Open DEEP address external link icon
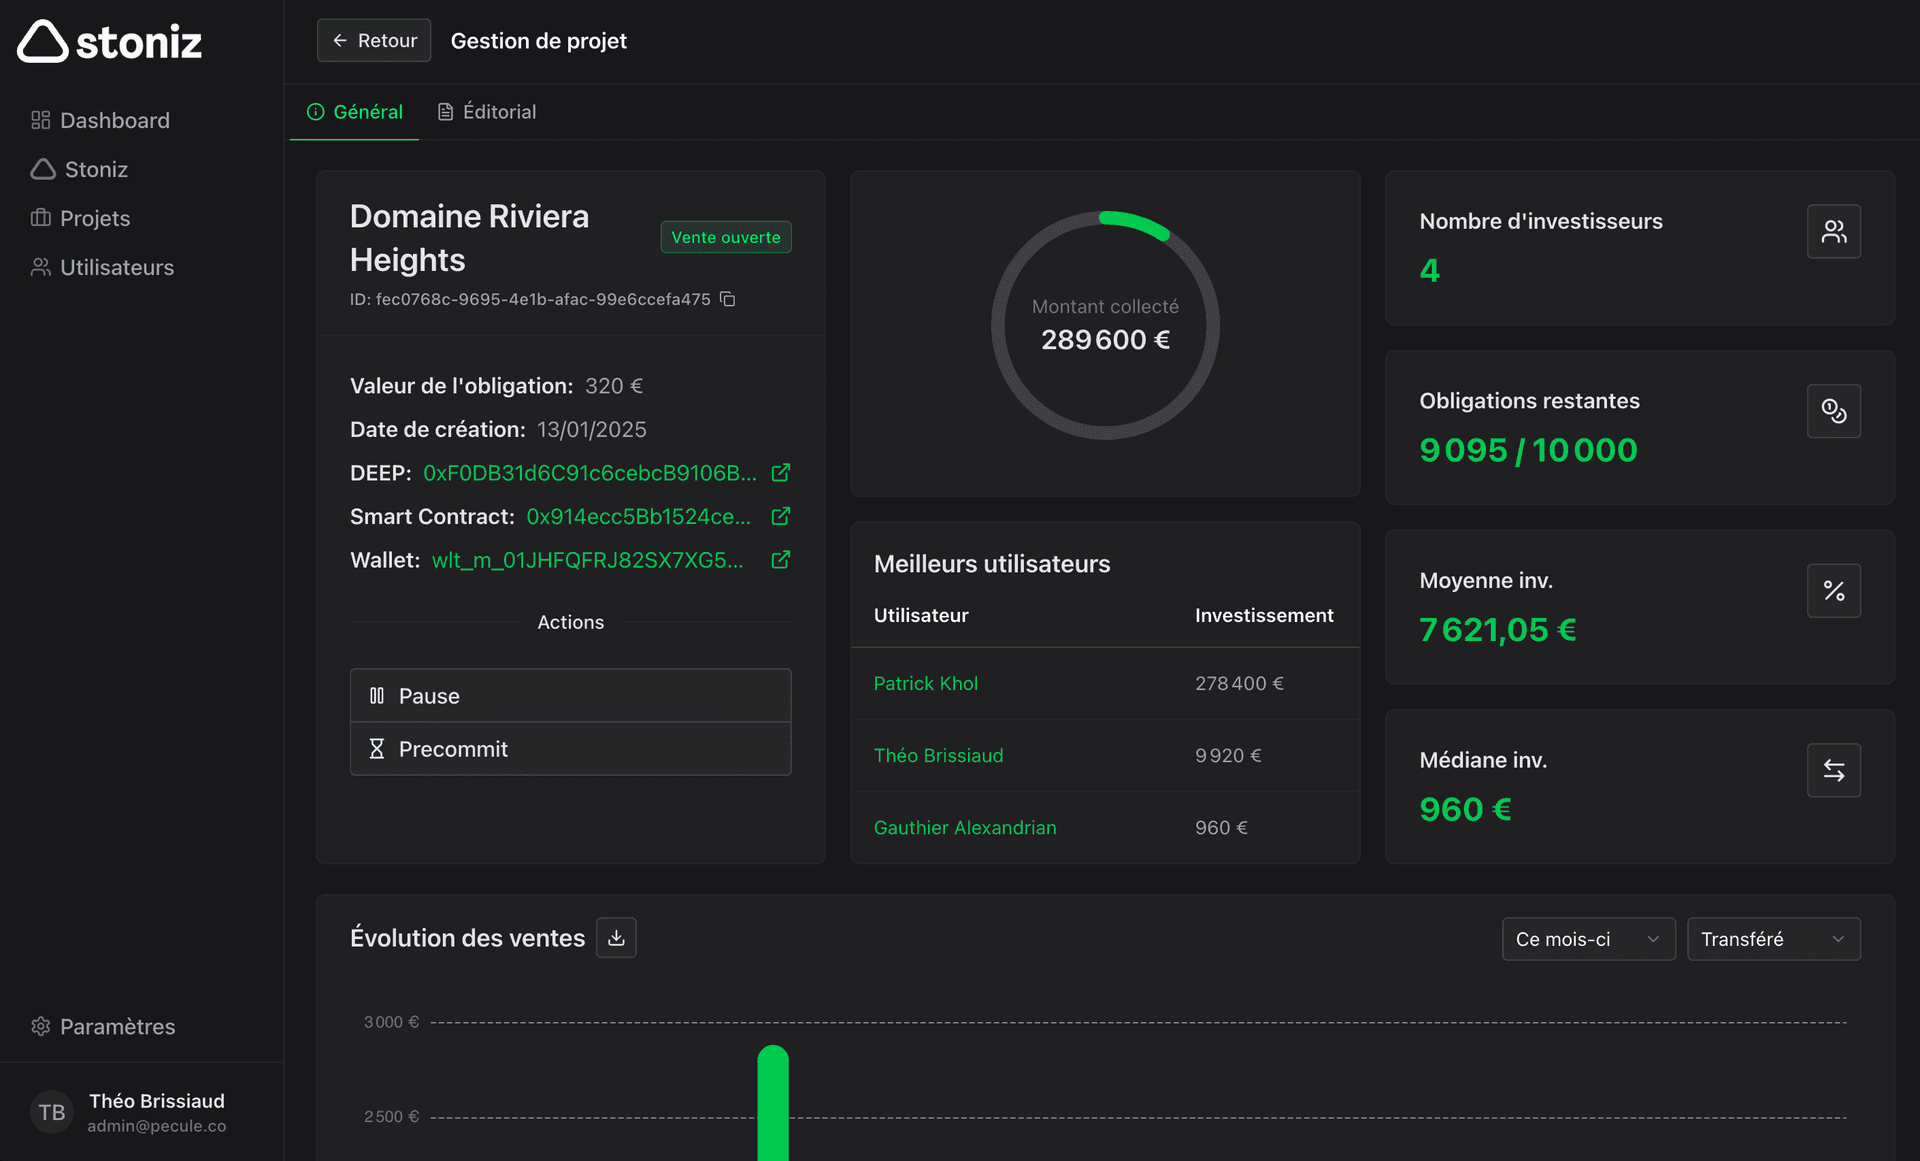1920x1161 pixels. (781, 473)
